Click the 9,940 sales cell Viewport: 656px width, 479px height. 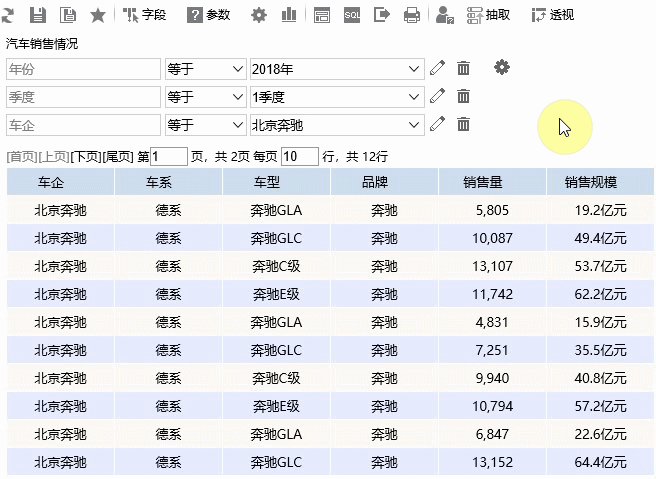[x=492, y=378]
